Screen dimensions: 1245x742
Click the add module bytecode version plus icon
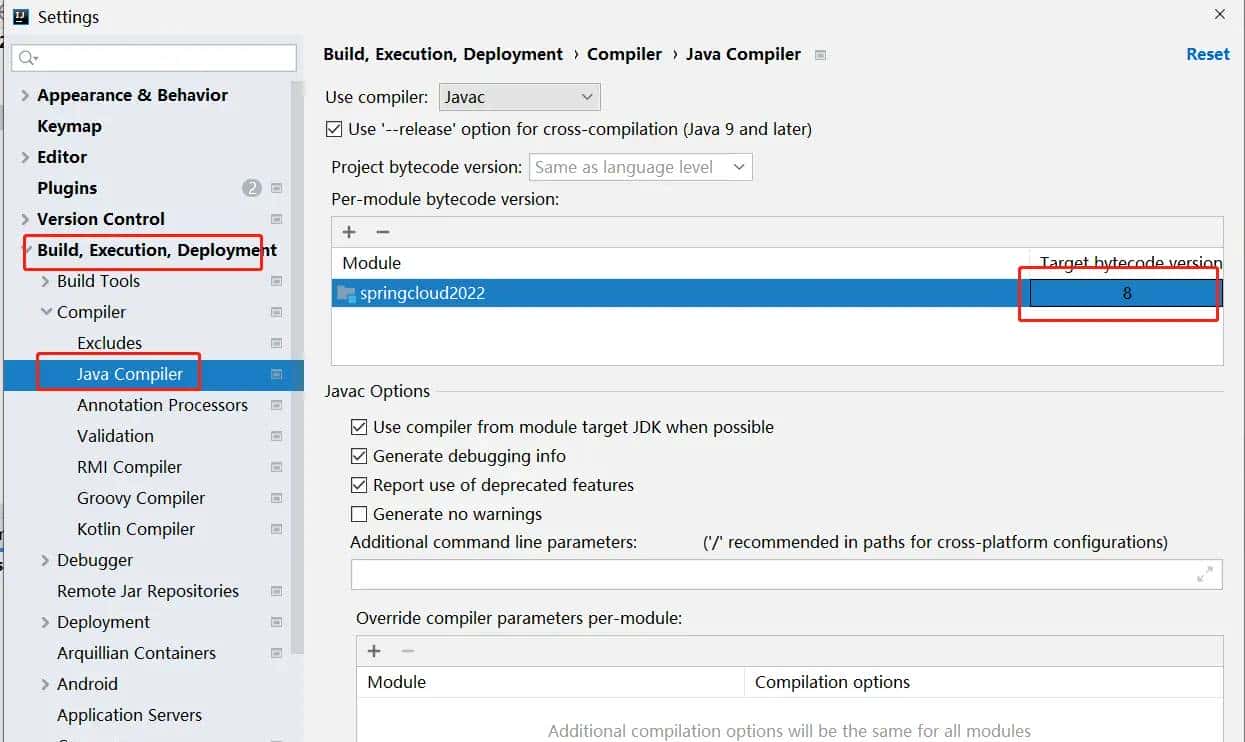pos(349,232)
